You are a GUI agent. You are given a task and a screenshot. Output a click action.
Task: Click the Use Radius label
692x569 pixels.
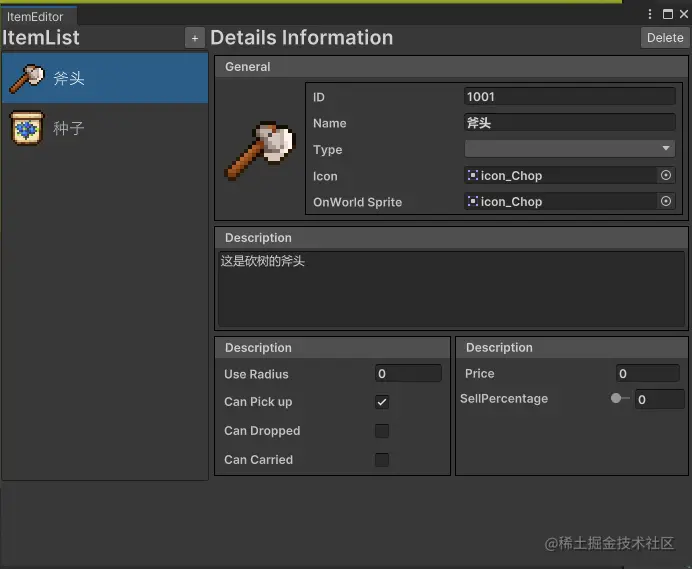tap(256, 374)
